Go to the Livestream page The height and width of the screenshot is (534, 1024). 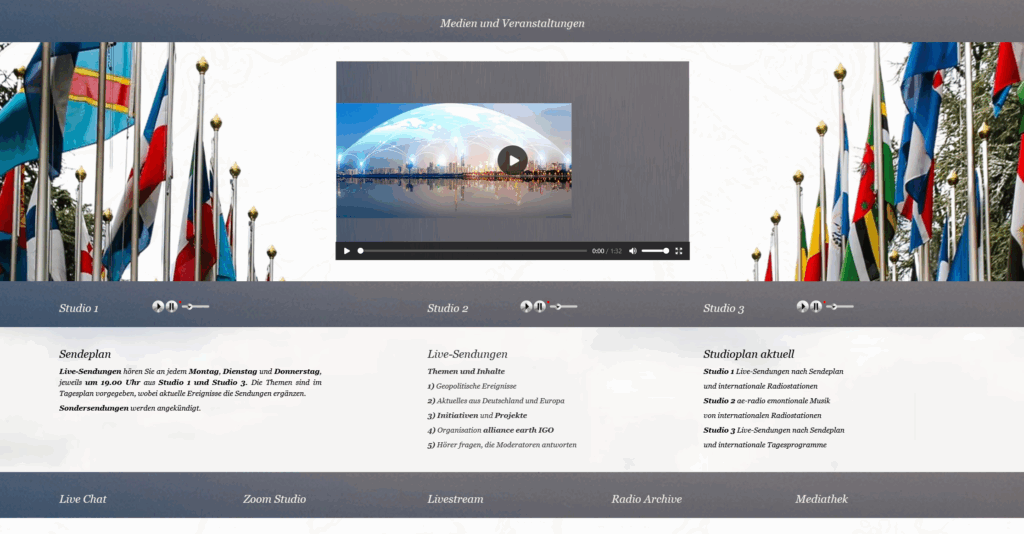455,499
